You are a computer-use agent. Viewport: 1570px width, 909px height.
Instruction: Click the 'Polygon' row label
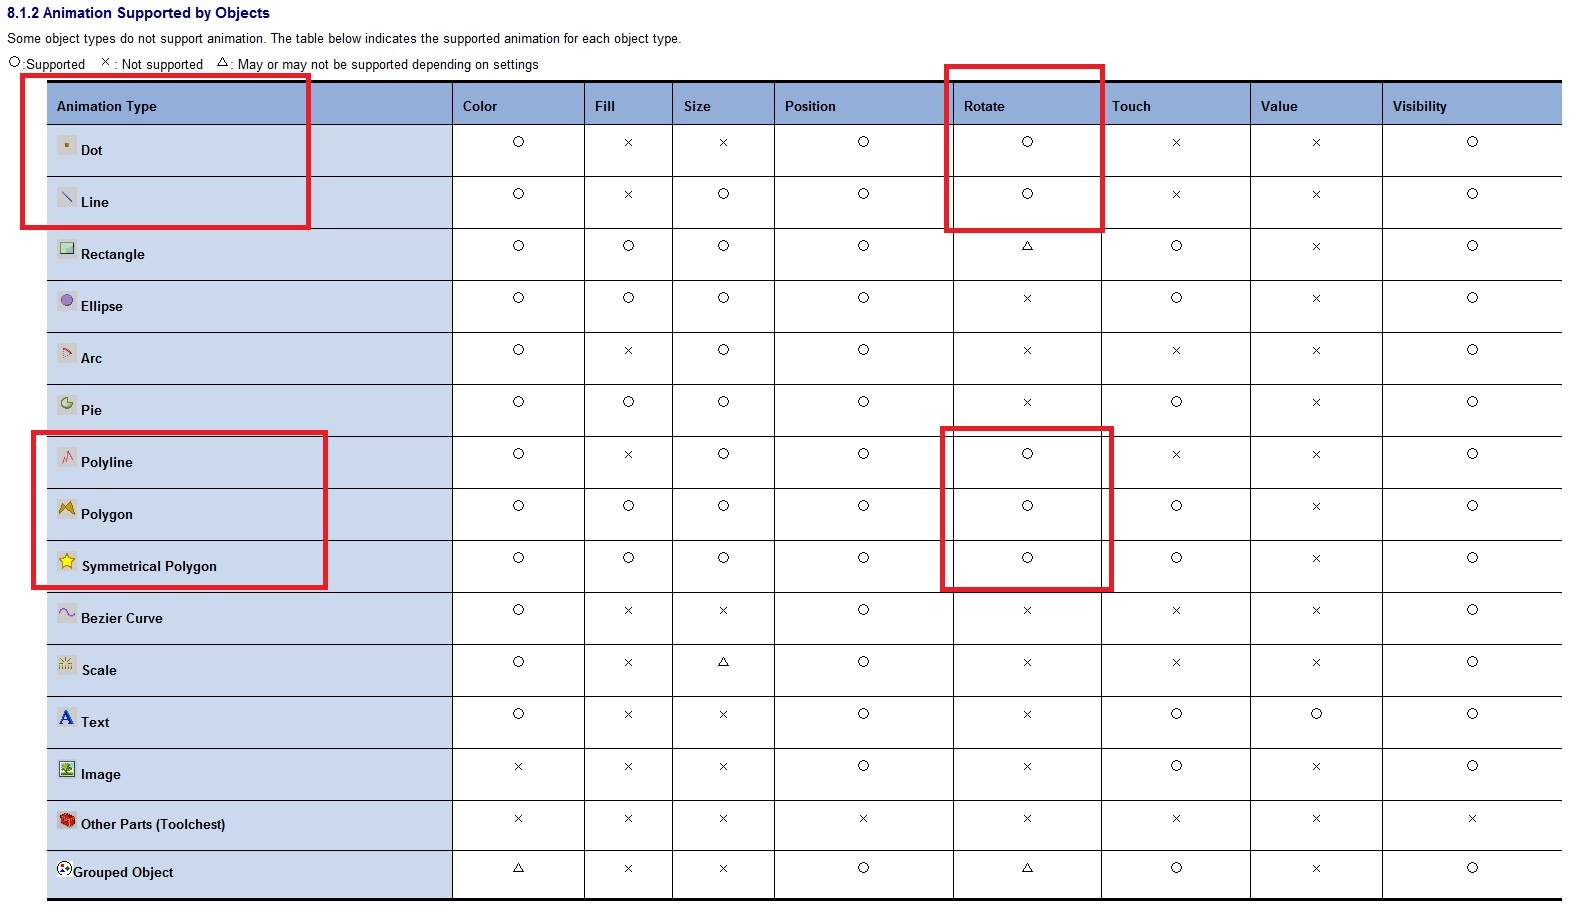(107, 514)
